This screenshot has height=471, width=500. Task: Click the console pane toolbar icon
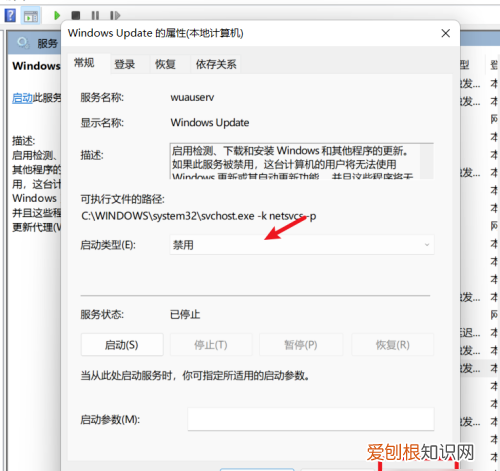click(31, 16)
